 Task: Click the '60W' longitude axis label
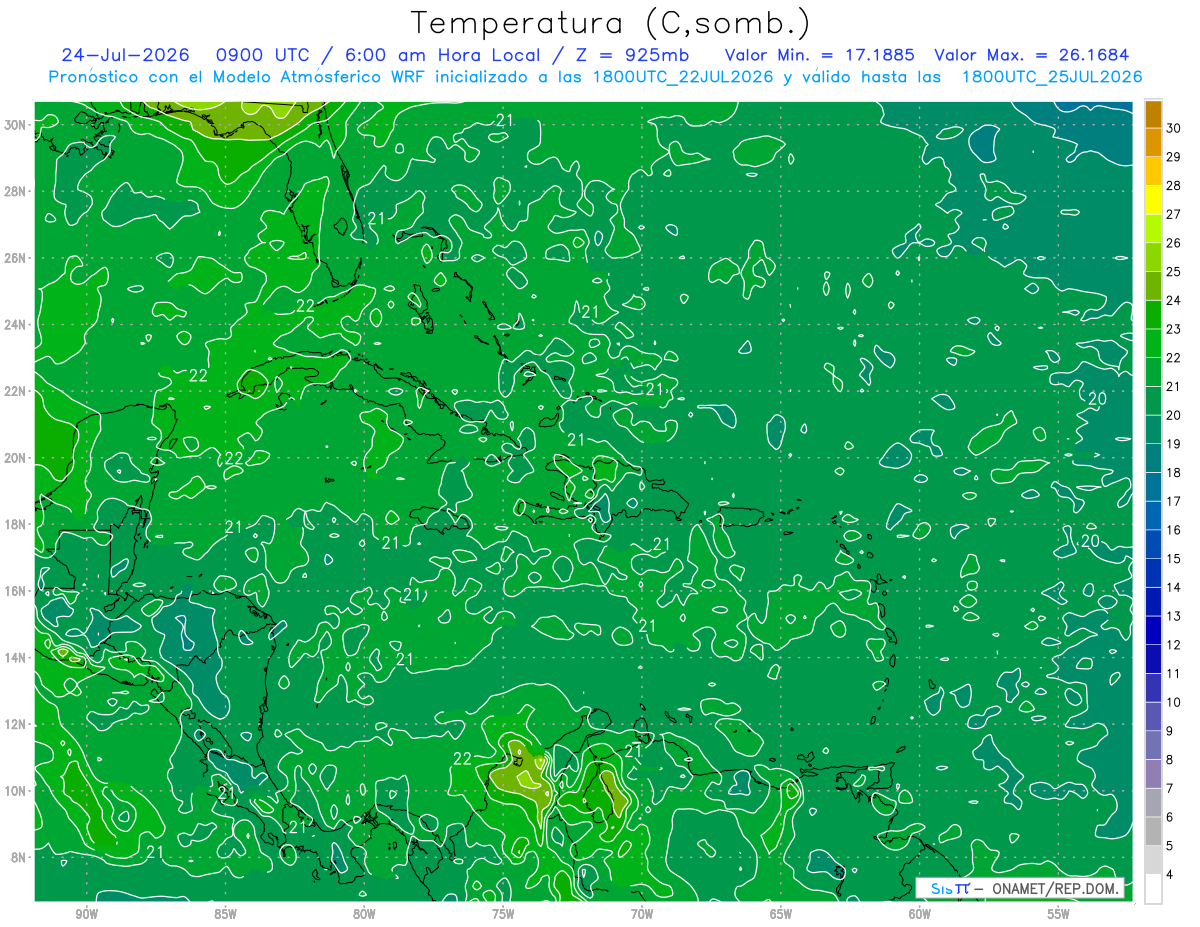[920, 914]
